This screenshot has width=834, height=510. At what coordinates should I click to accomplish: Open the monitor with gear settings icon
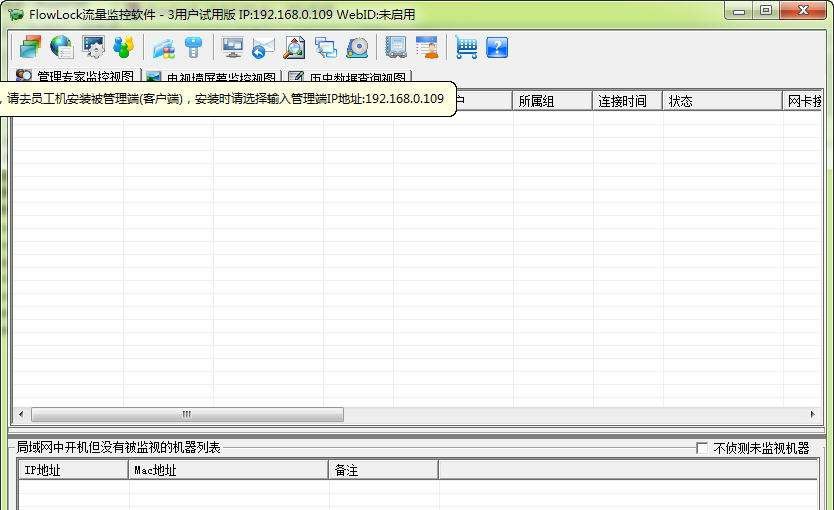93,47
